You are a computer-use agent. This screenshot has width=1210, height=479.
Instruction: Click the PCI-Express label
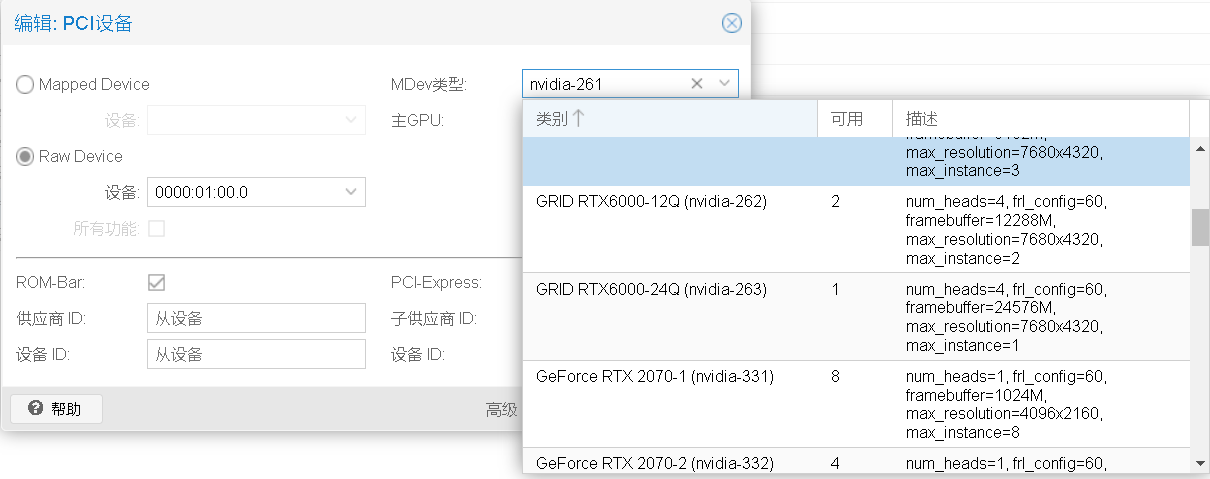coord(437,283)
